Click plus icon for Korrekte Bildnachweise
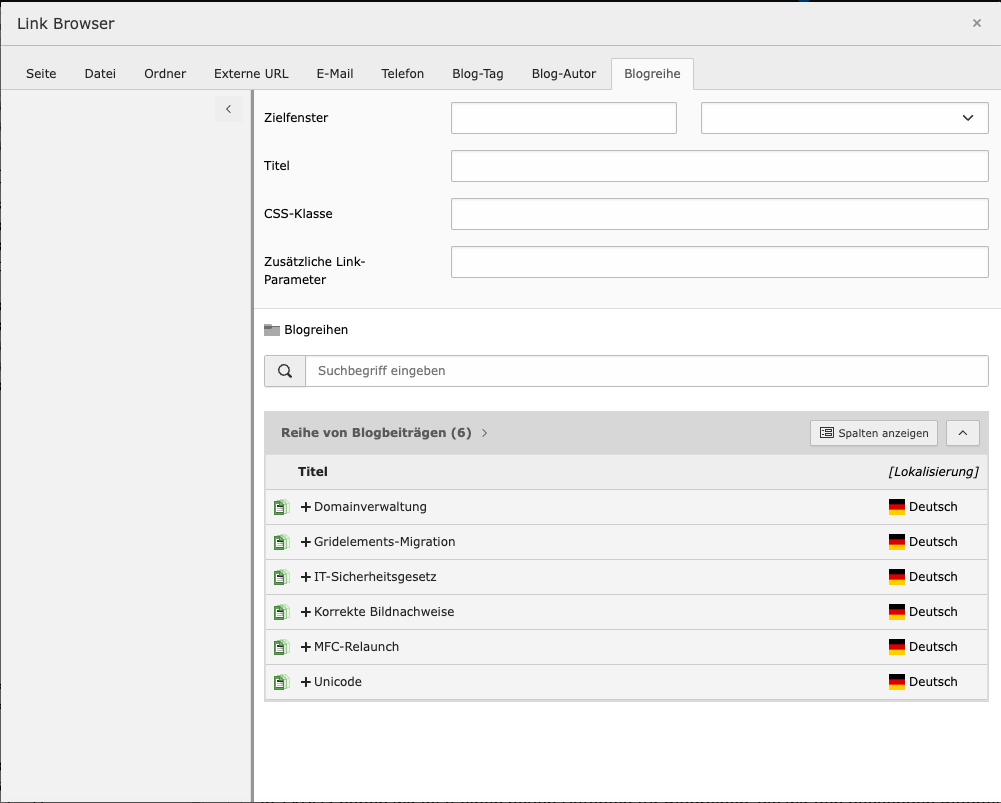1001x803 pixels. click(x=306, y=612)
